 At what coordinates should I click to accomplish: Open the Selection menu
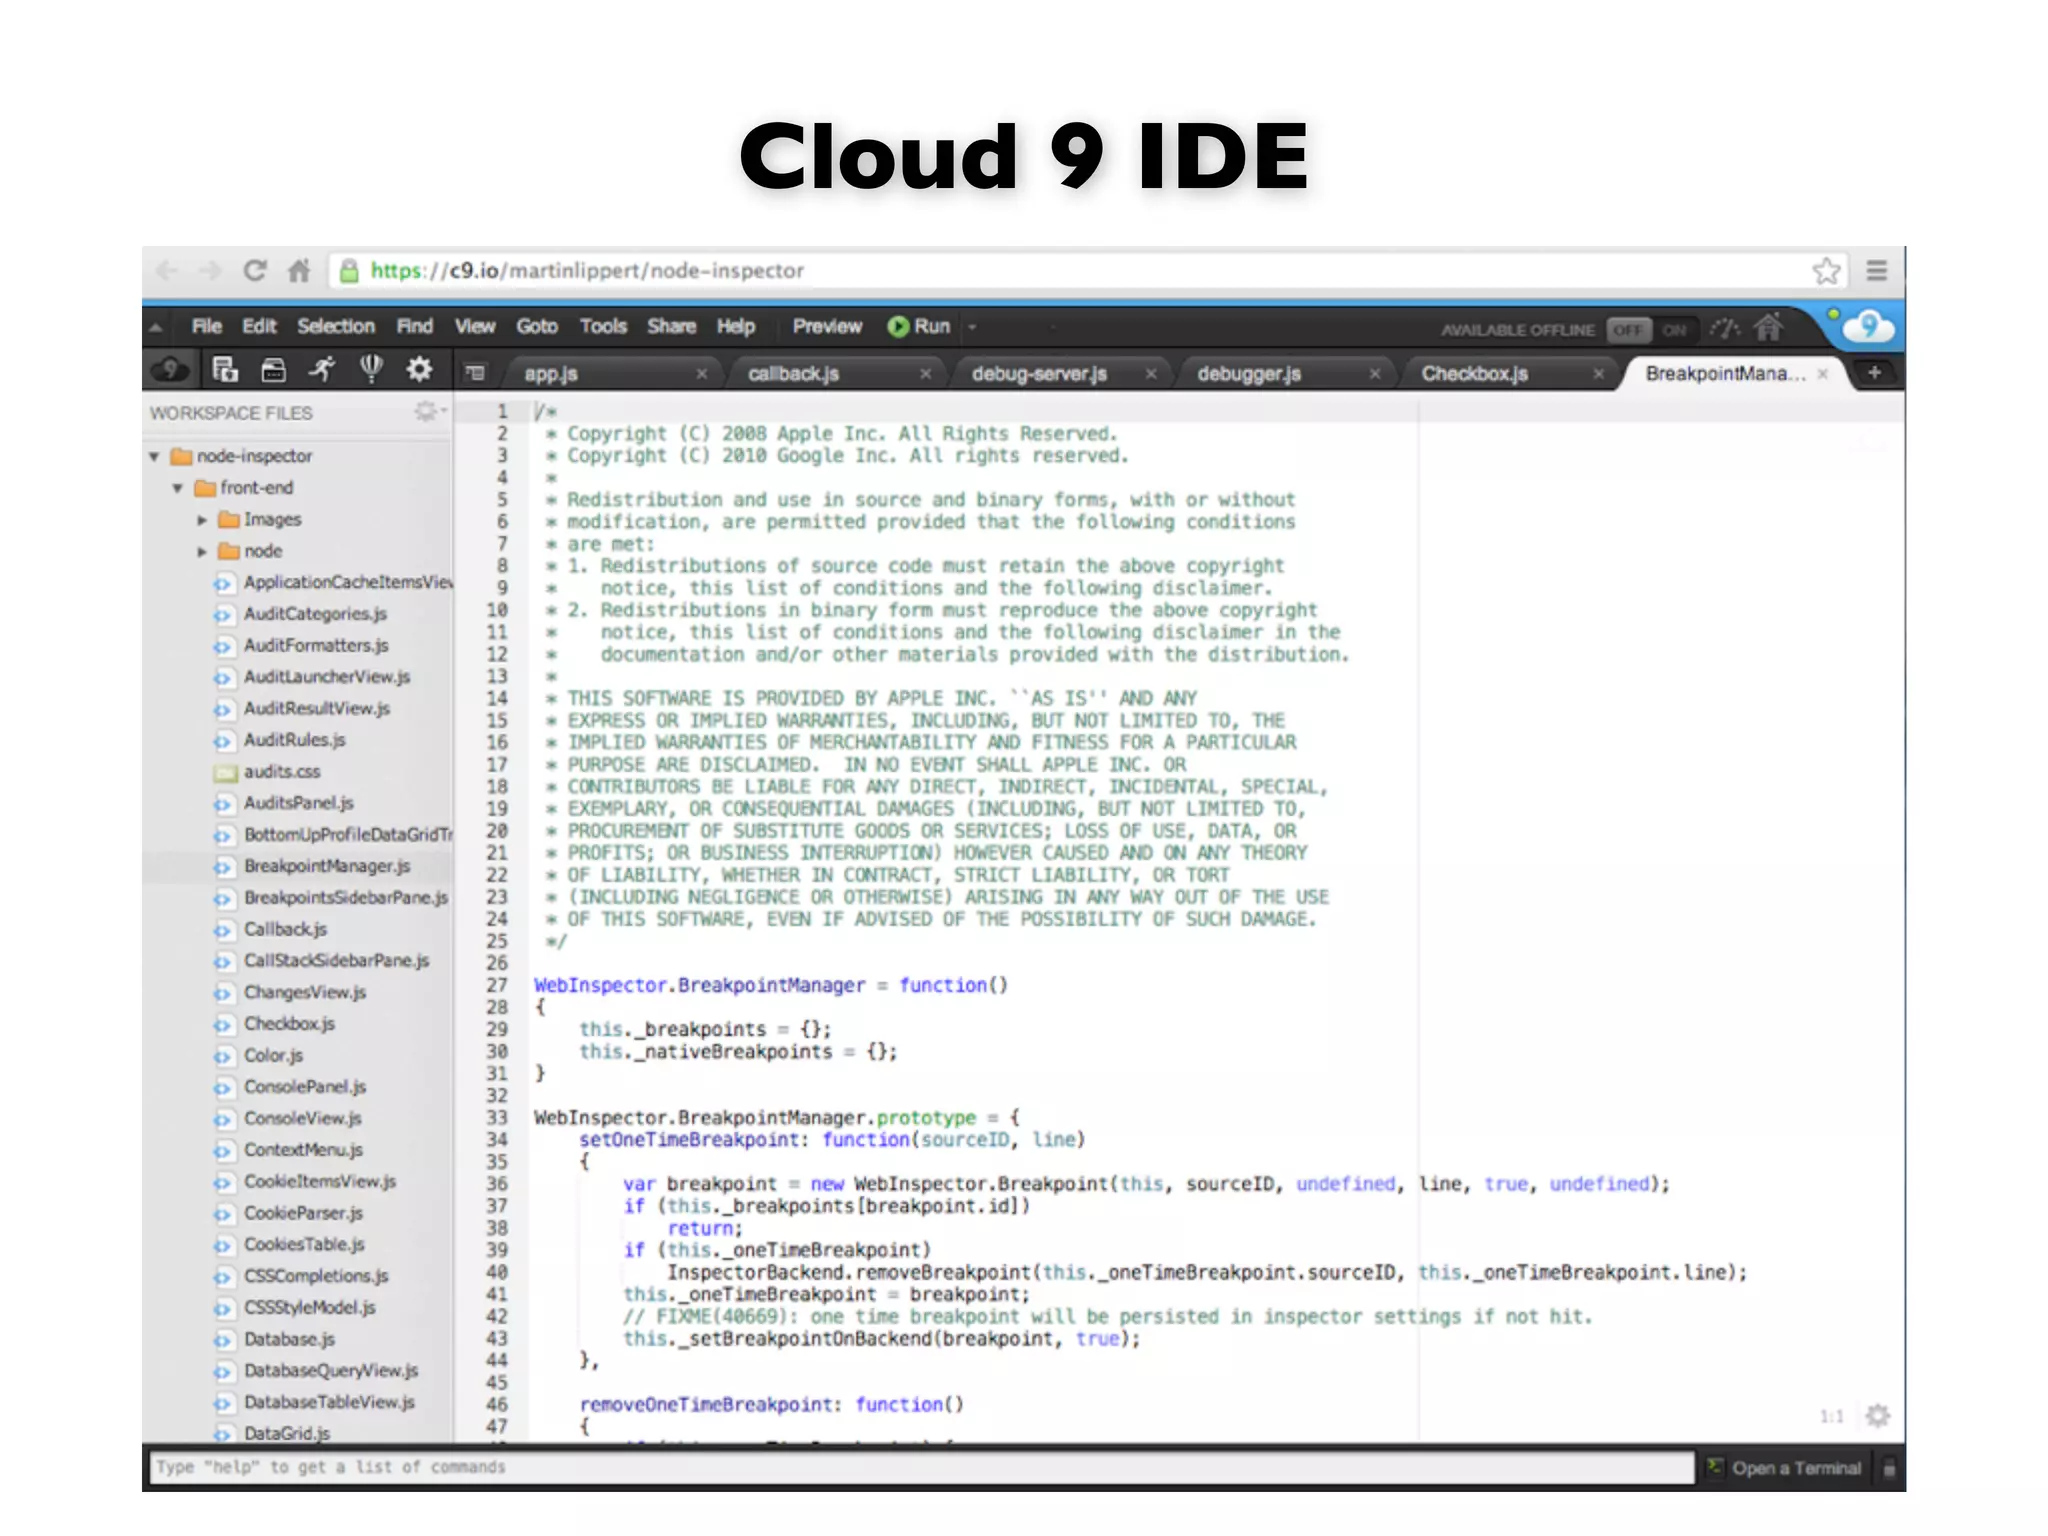click(x=335, y=327)
